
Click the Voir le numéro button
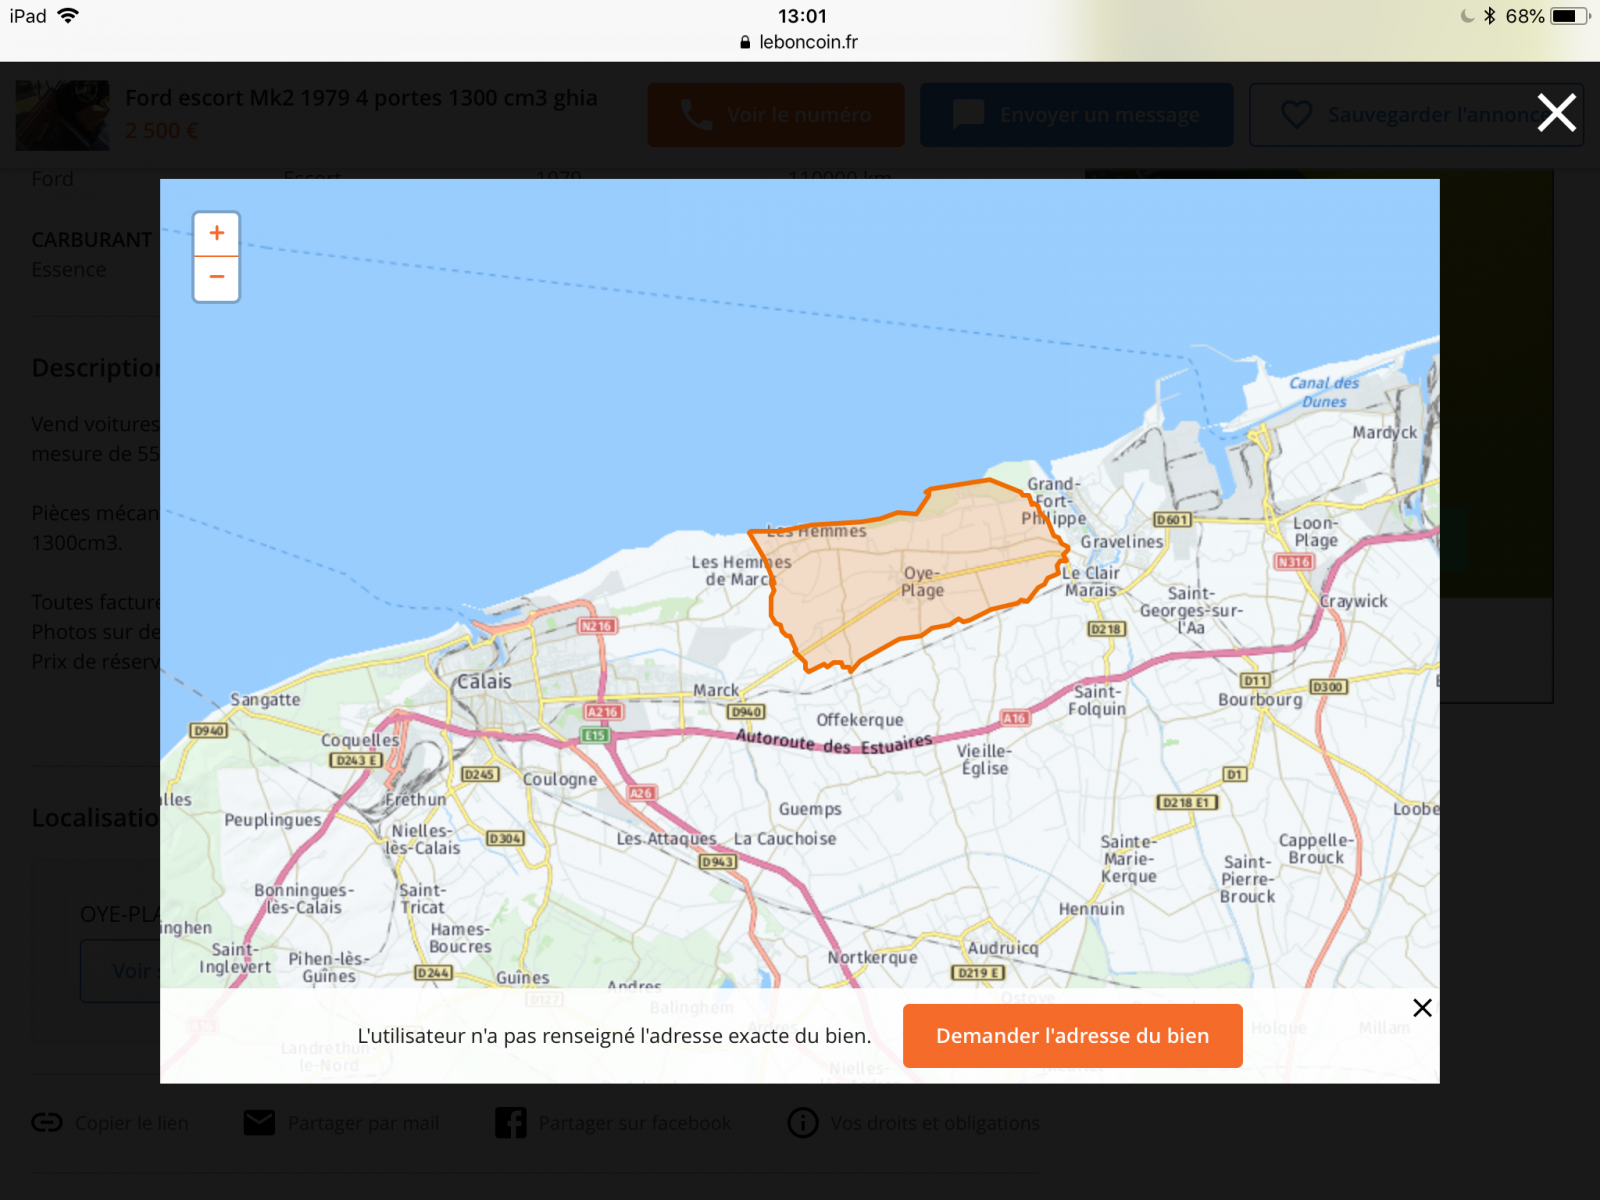pyautogui.click(x=776, y=115)
